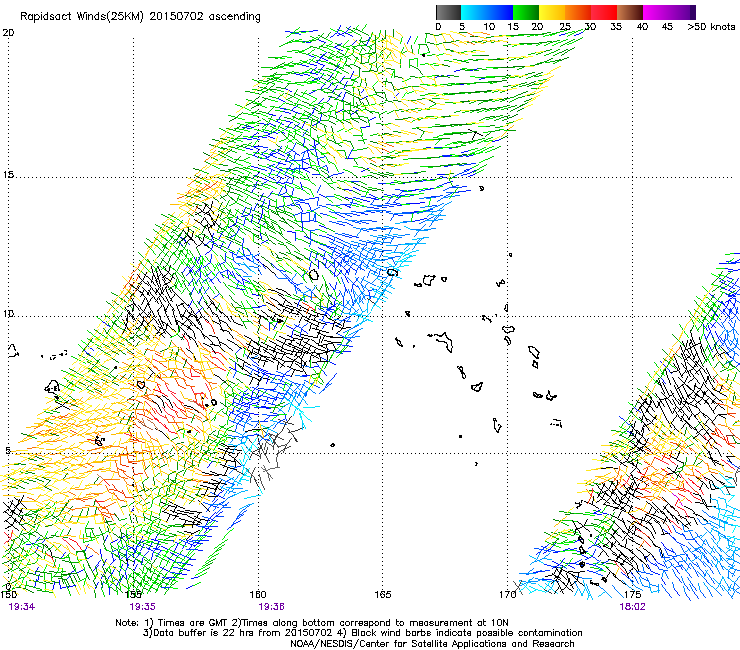
Task: Click the 'NOAA/NESDIS/Center for Satellite Applications and Research' credit
Action: (x=432, y=644)
